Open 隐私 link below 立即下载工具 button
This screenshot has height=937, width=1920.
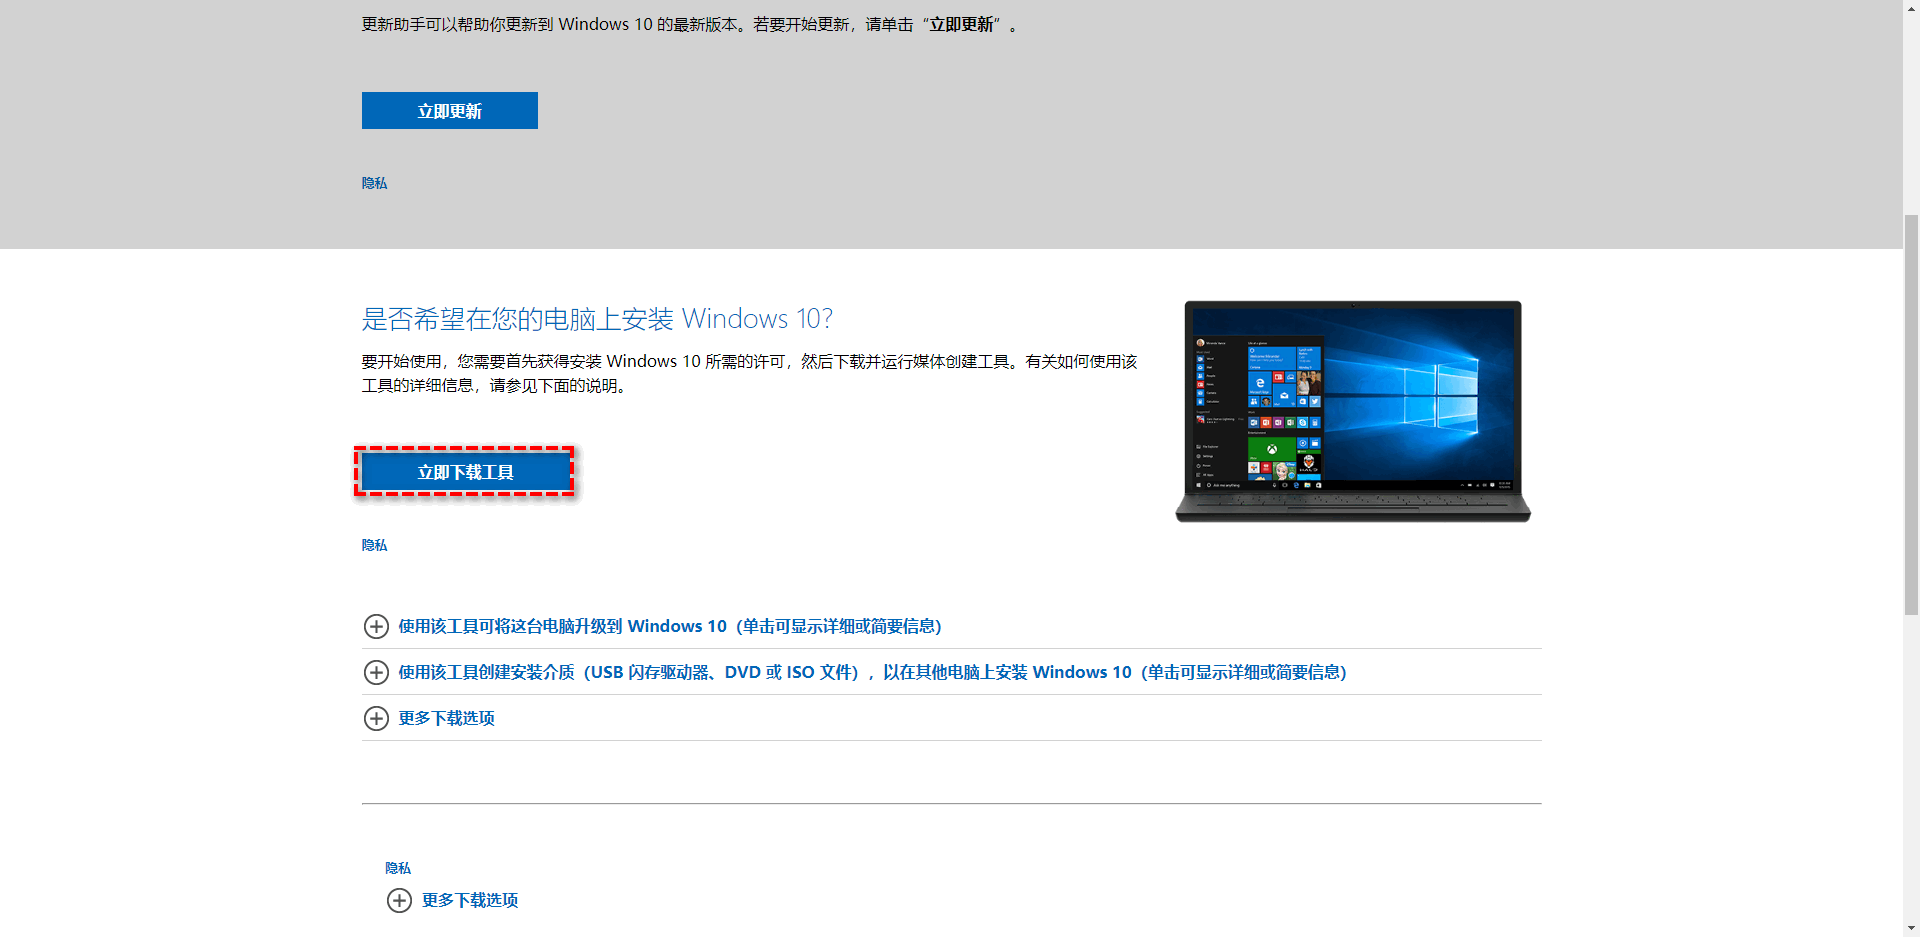click(374, 545)
